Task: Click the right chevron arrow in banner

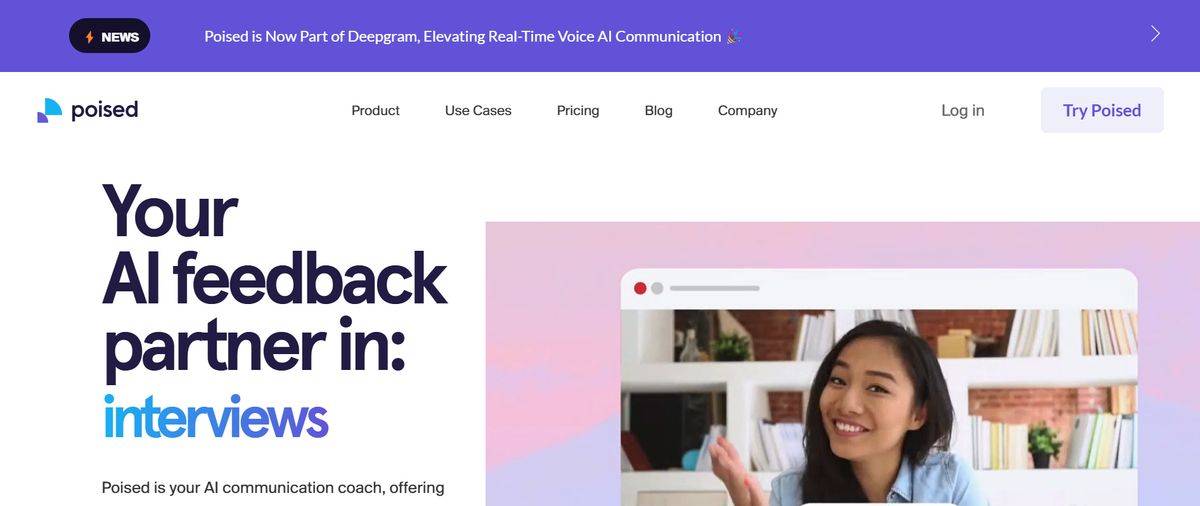Action: click(1155, 34)
